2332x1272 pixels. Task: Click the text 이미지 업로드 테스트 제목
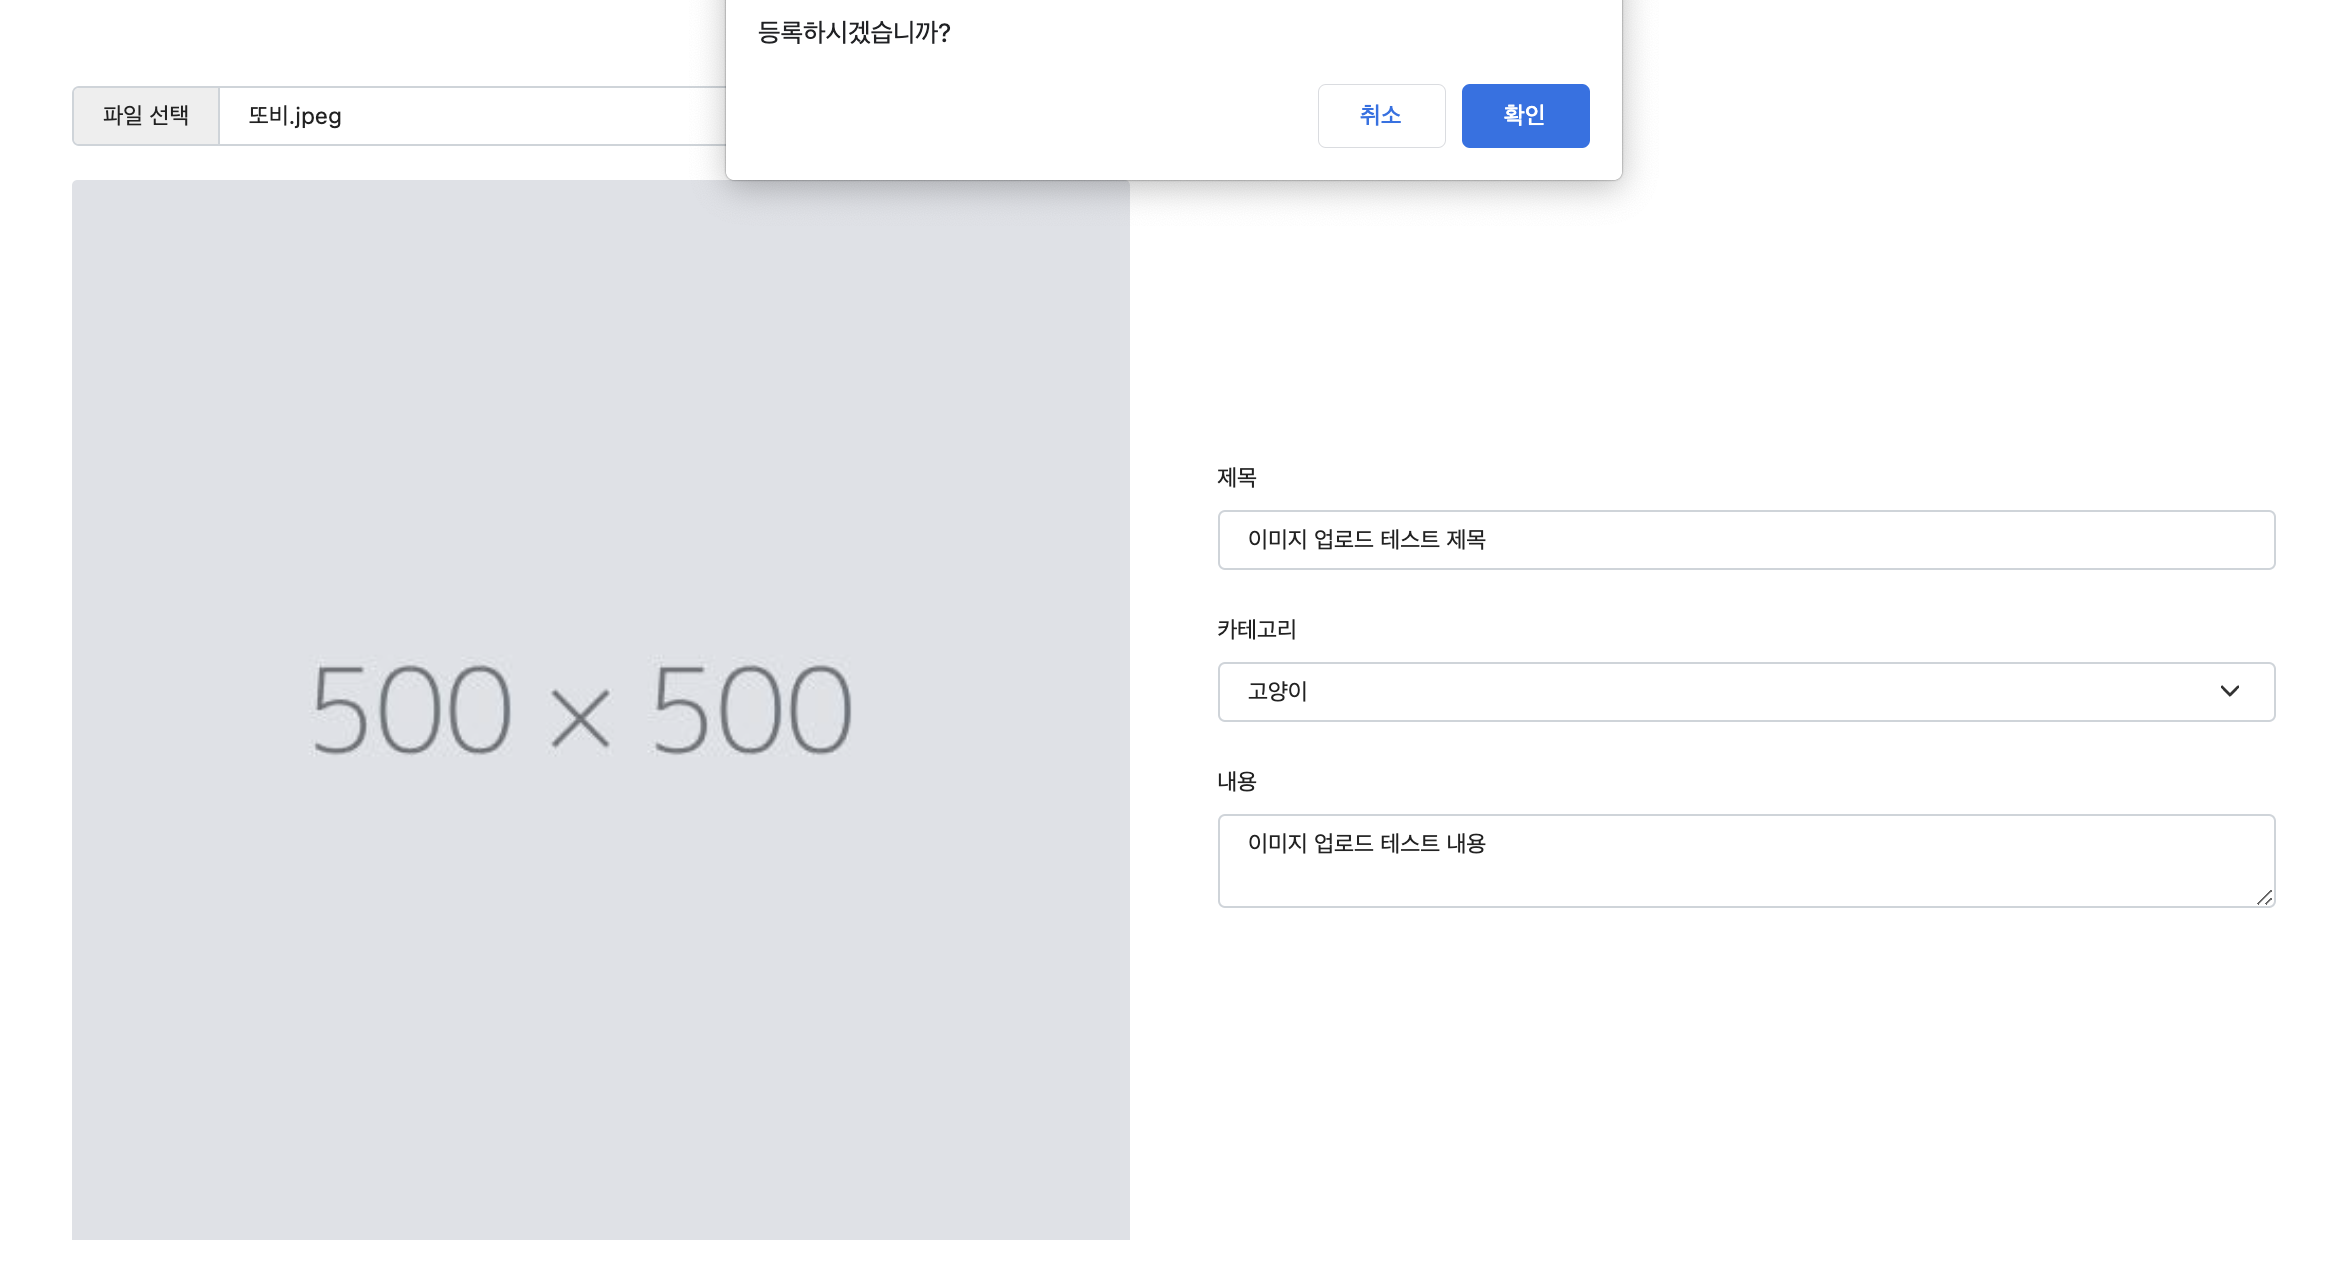pyautogui.click(x=1366, y=540)
